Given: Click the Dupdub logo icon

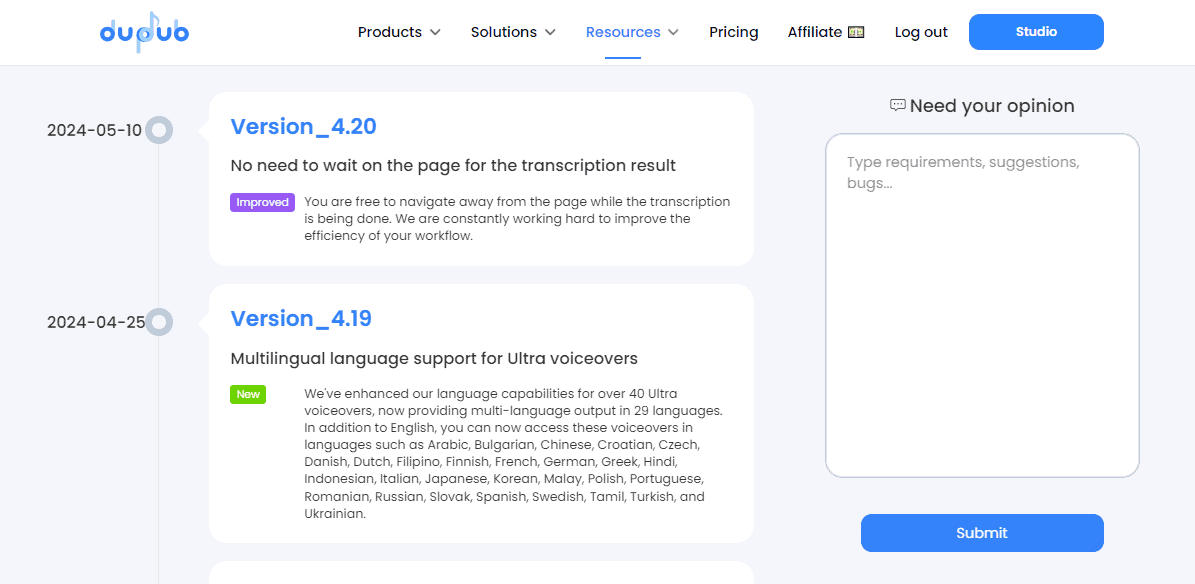Looking at the screenshot, I should click(144, 32).
